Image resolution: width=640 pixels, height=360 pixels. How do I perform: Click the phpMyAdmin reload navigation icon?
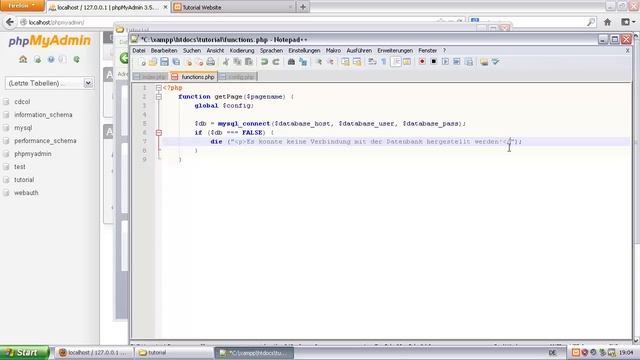click(76, 60)
